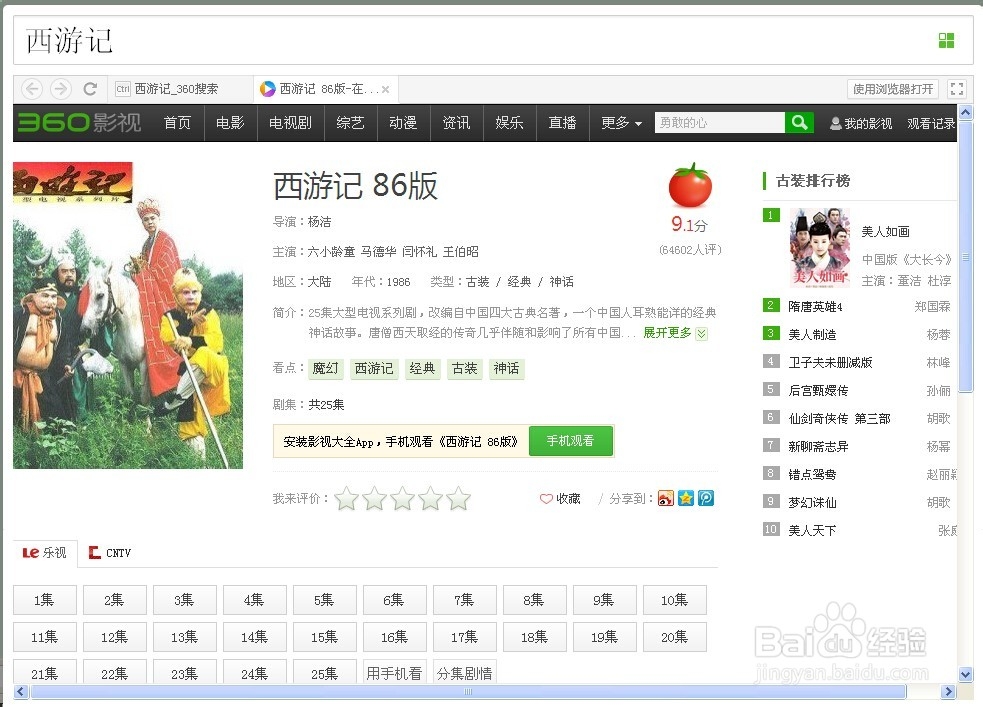The height and width of the screenshot is (707, 983).
Task: Click the 经典 tag under 看点
Action: point(422,369)
